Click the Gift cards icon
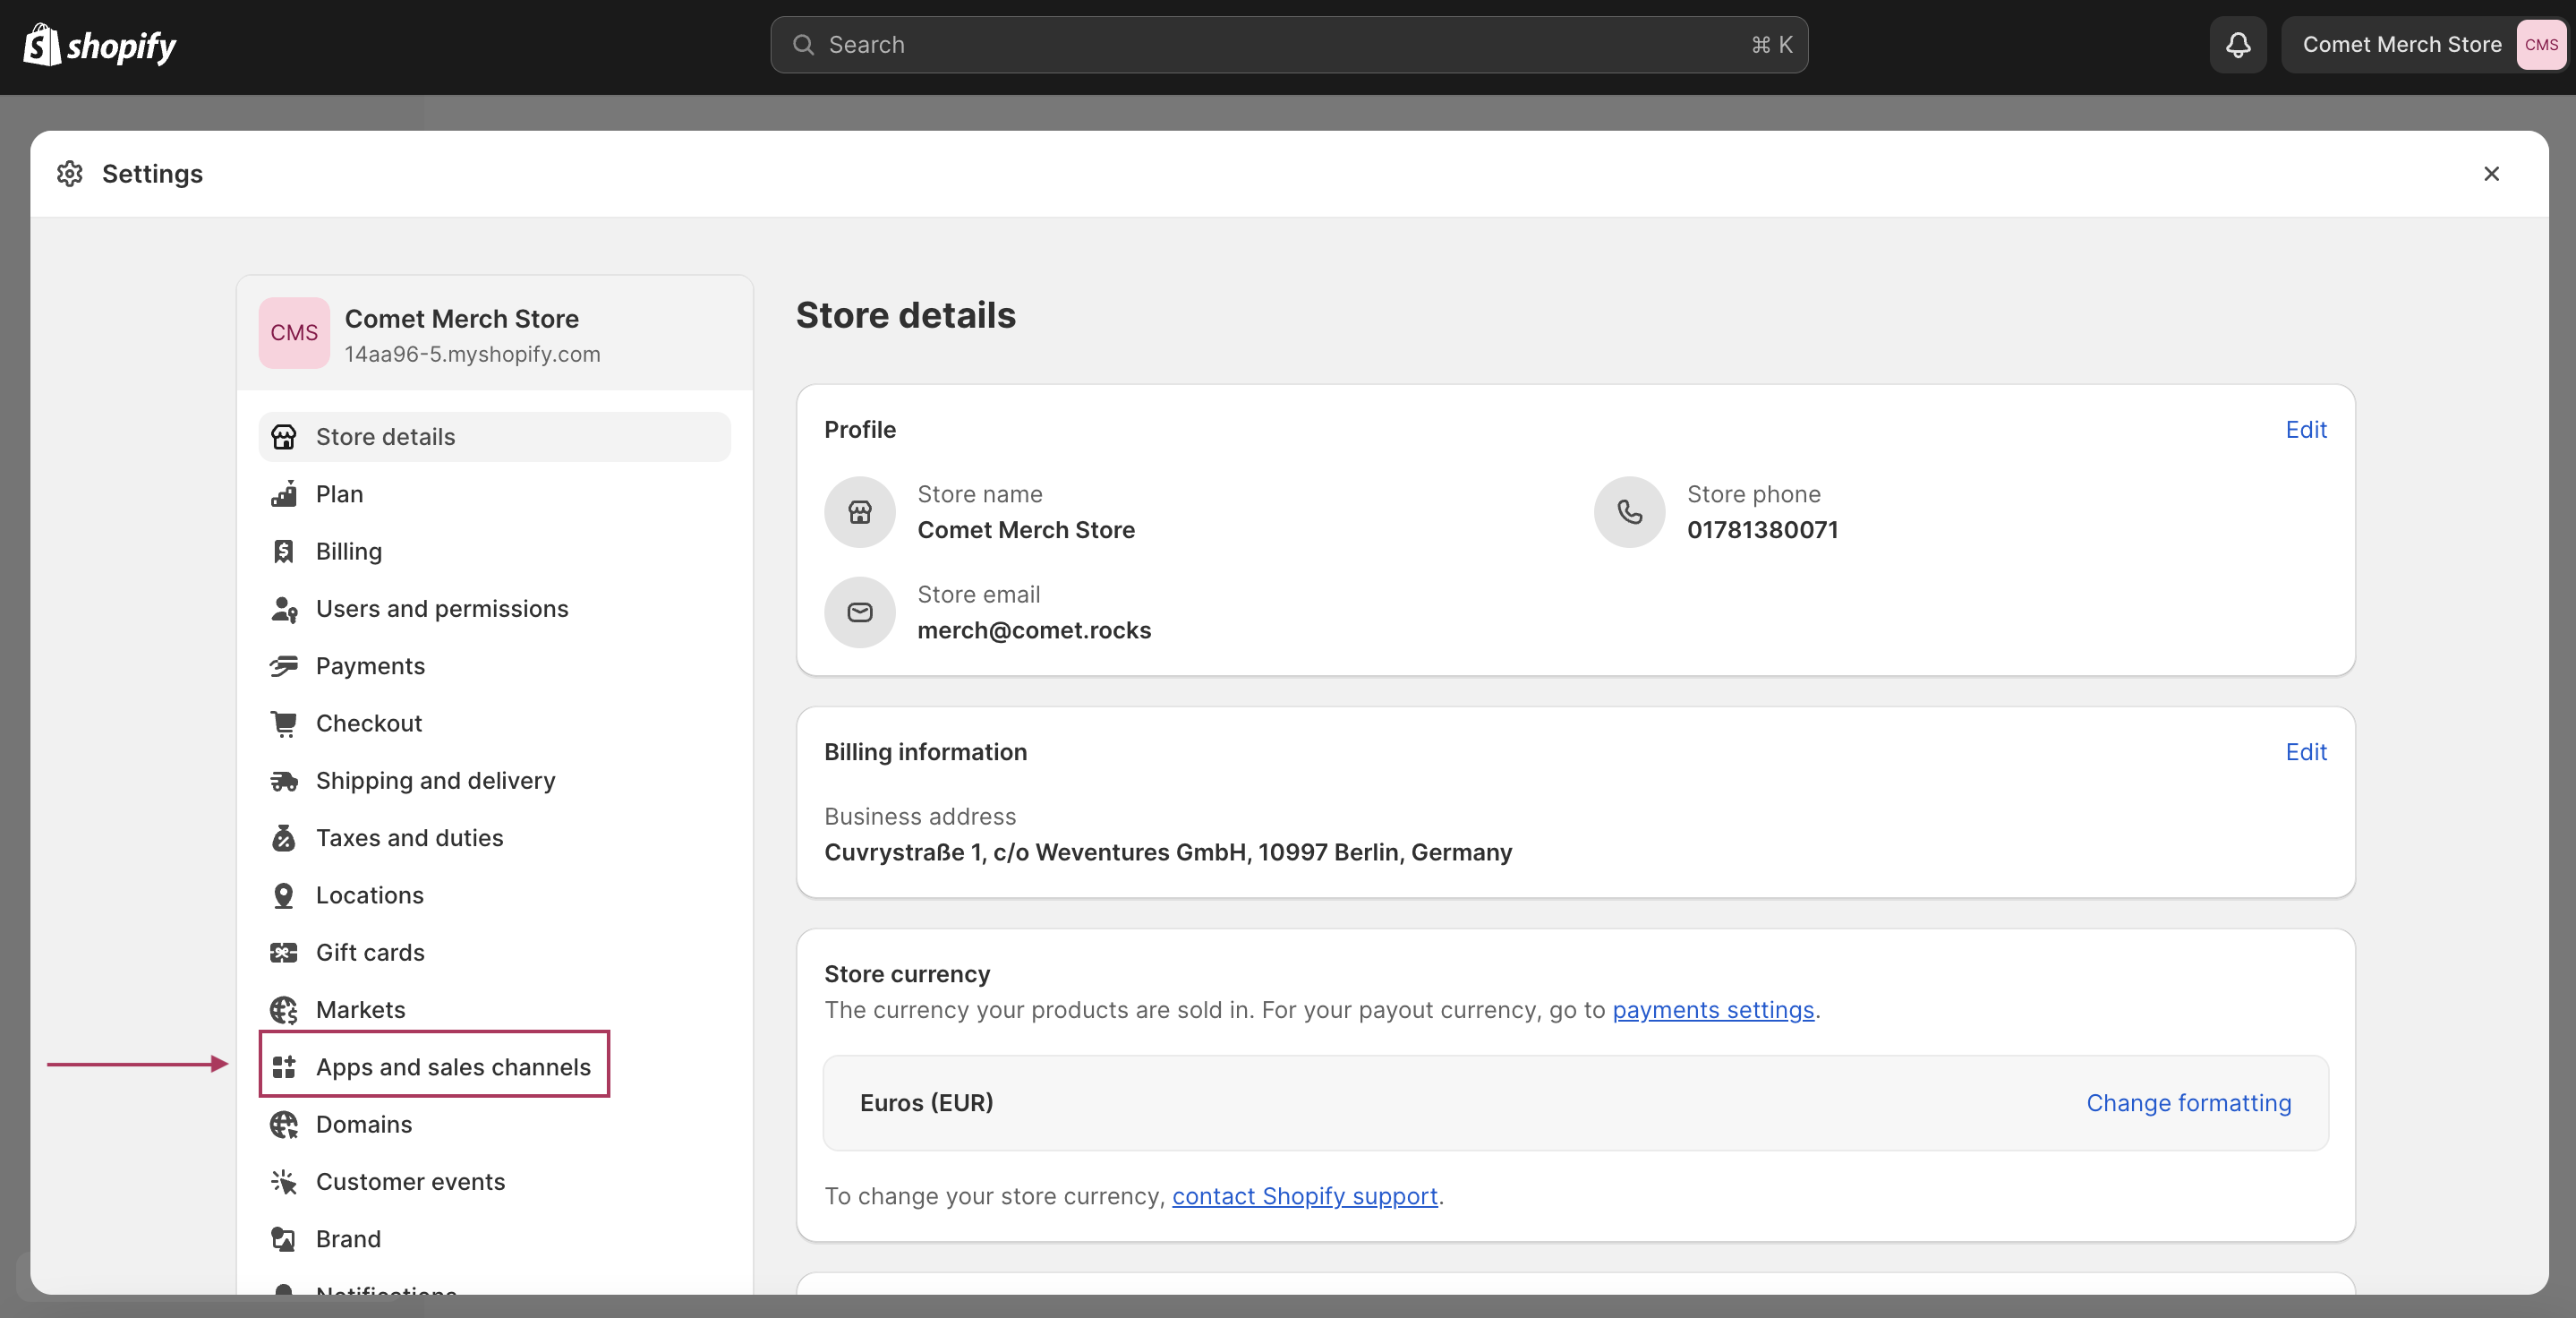Screen dimensions: 2576x1318 tap(284, 952)
